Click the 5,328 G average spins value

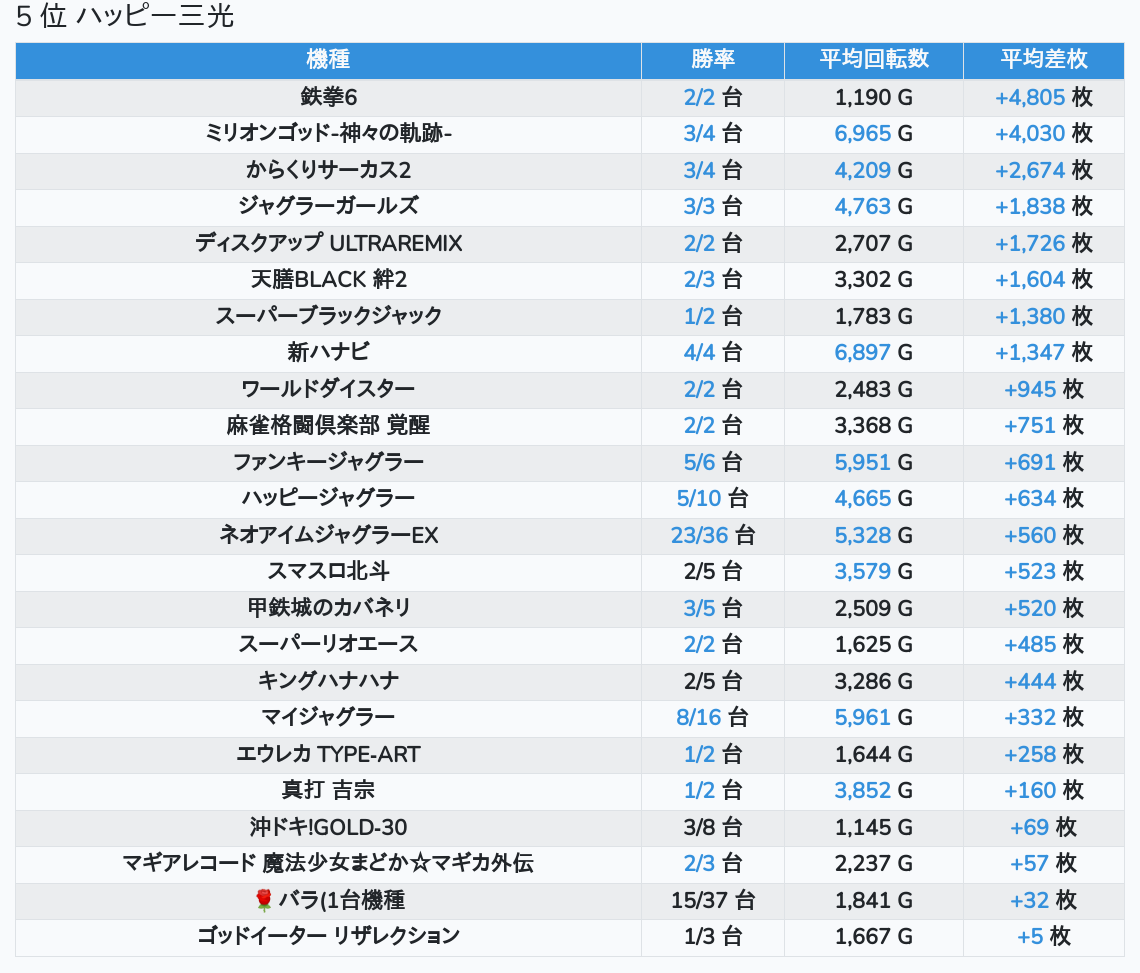874,535
